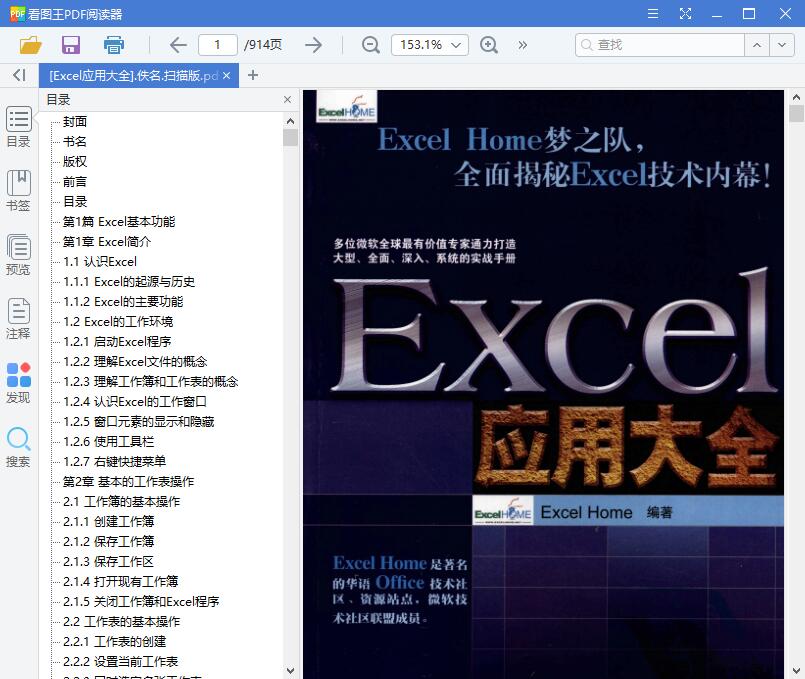This screenshot has height=679, width=805.
Task: Open the 预览 thumbnails panel
Action: (18, 255)
